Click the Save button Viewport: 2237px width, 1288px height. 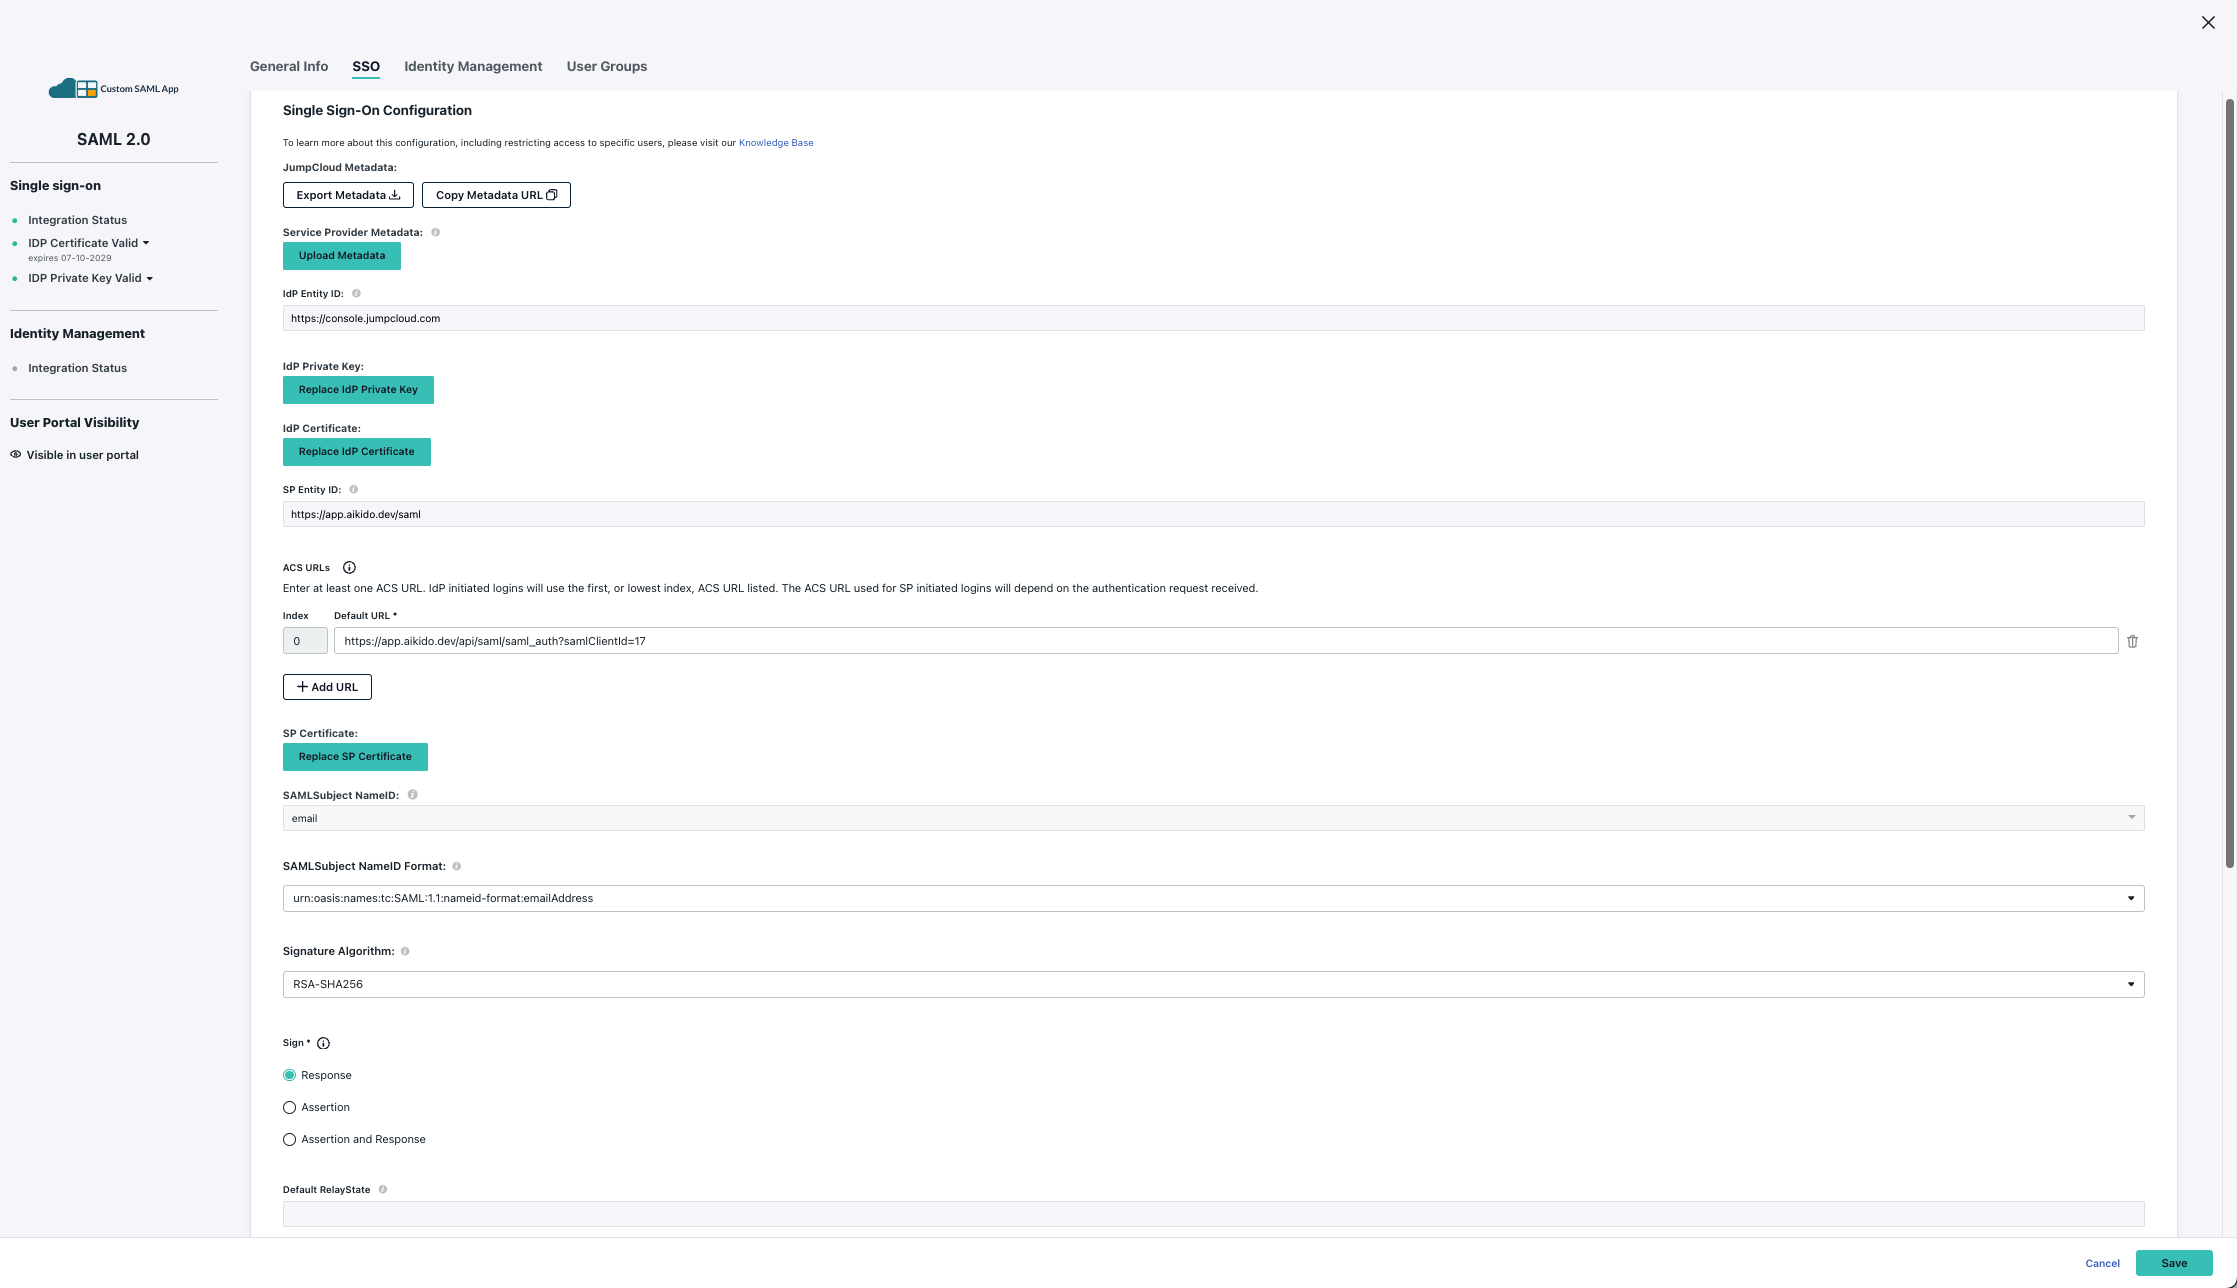(x=2174, y=1263)
